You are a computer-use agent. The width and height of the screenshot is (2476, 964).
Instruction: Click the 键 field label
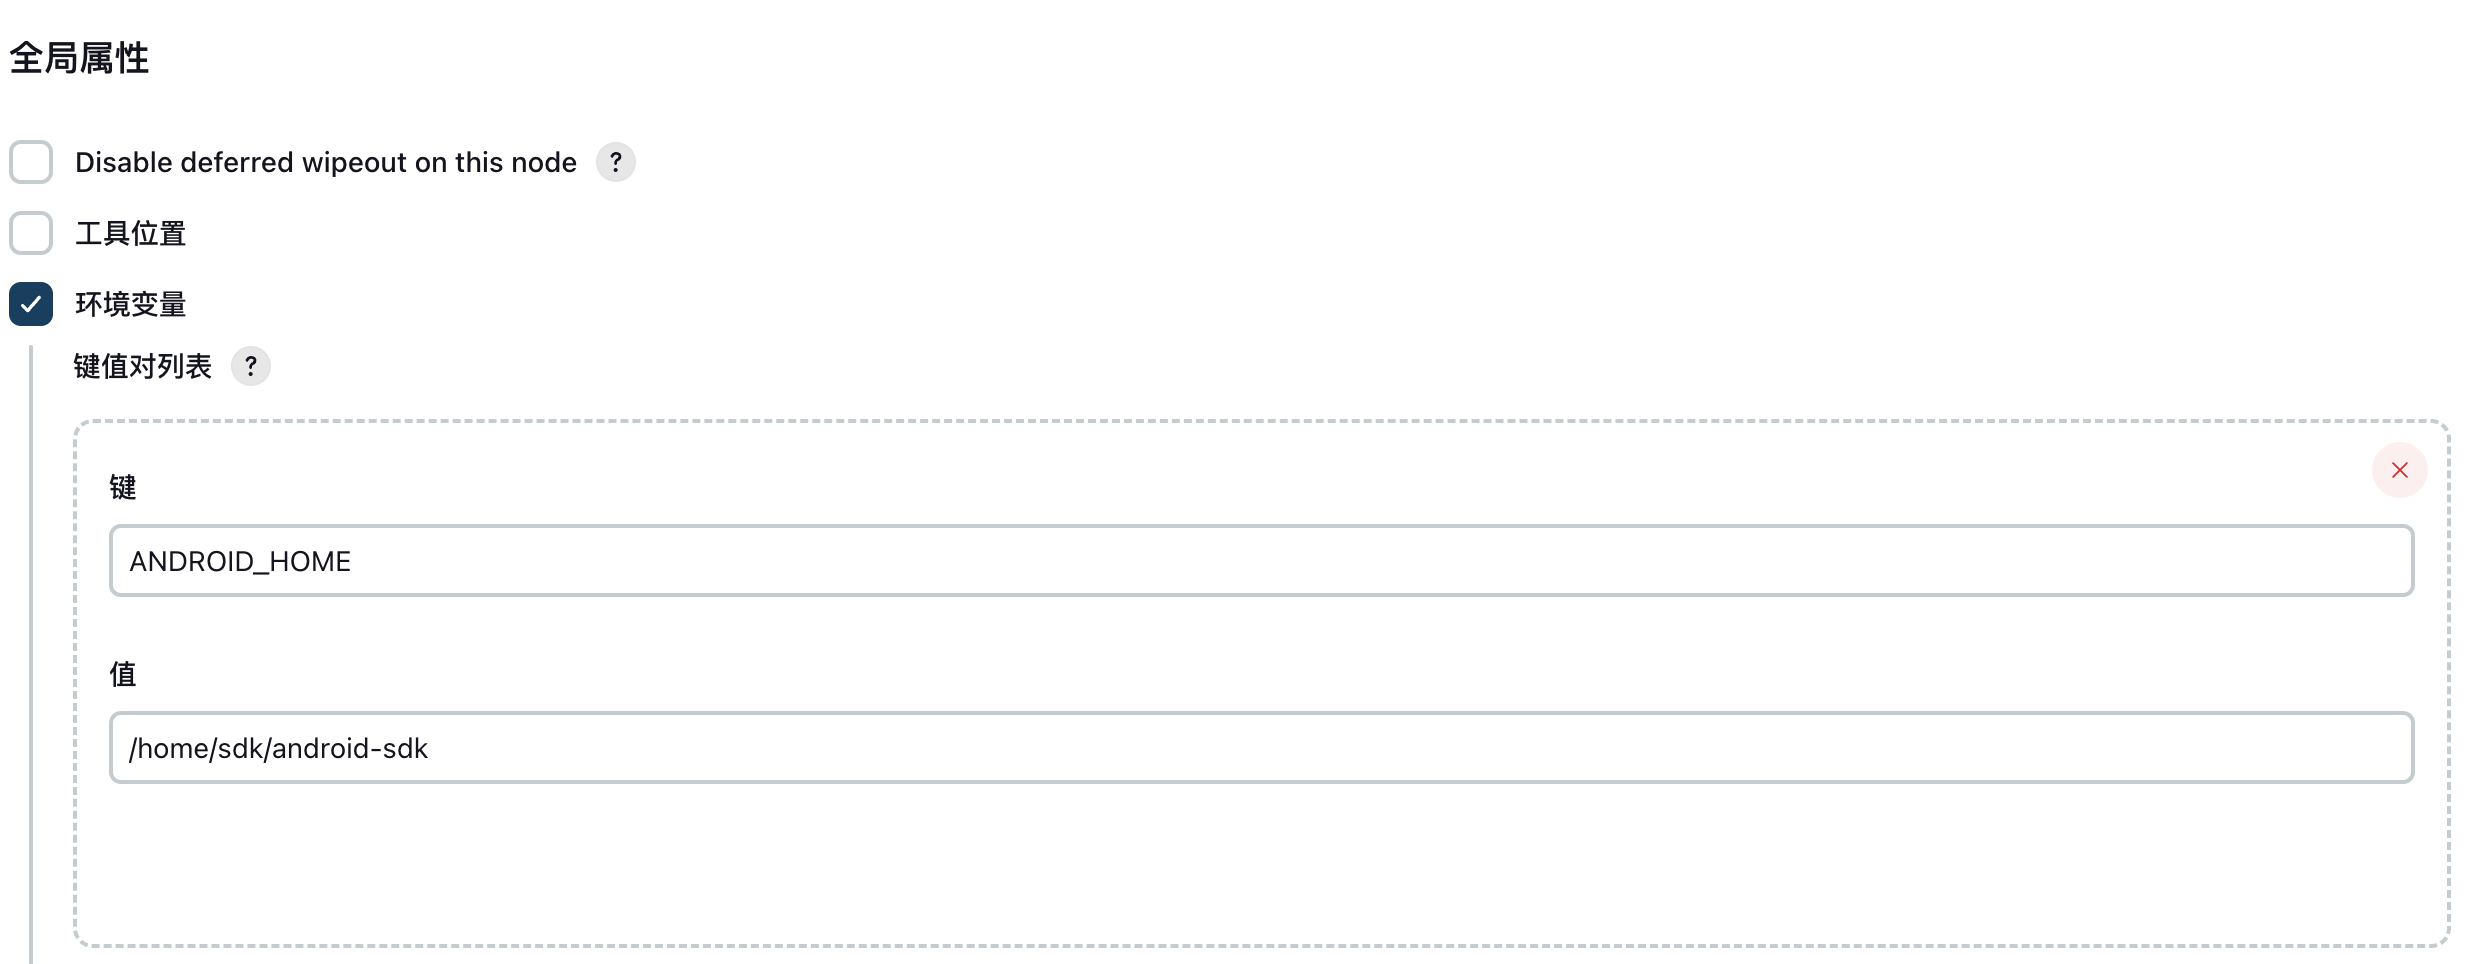122,487
